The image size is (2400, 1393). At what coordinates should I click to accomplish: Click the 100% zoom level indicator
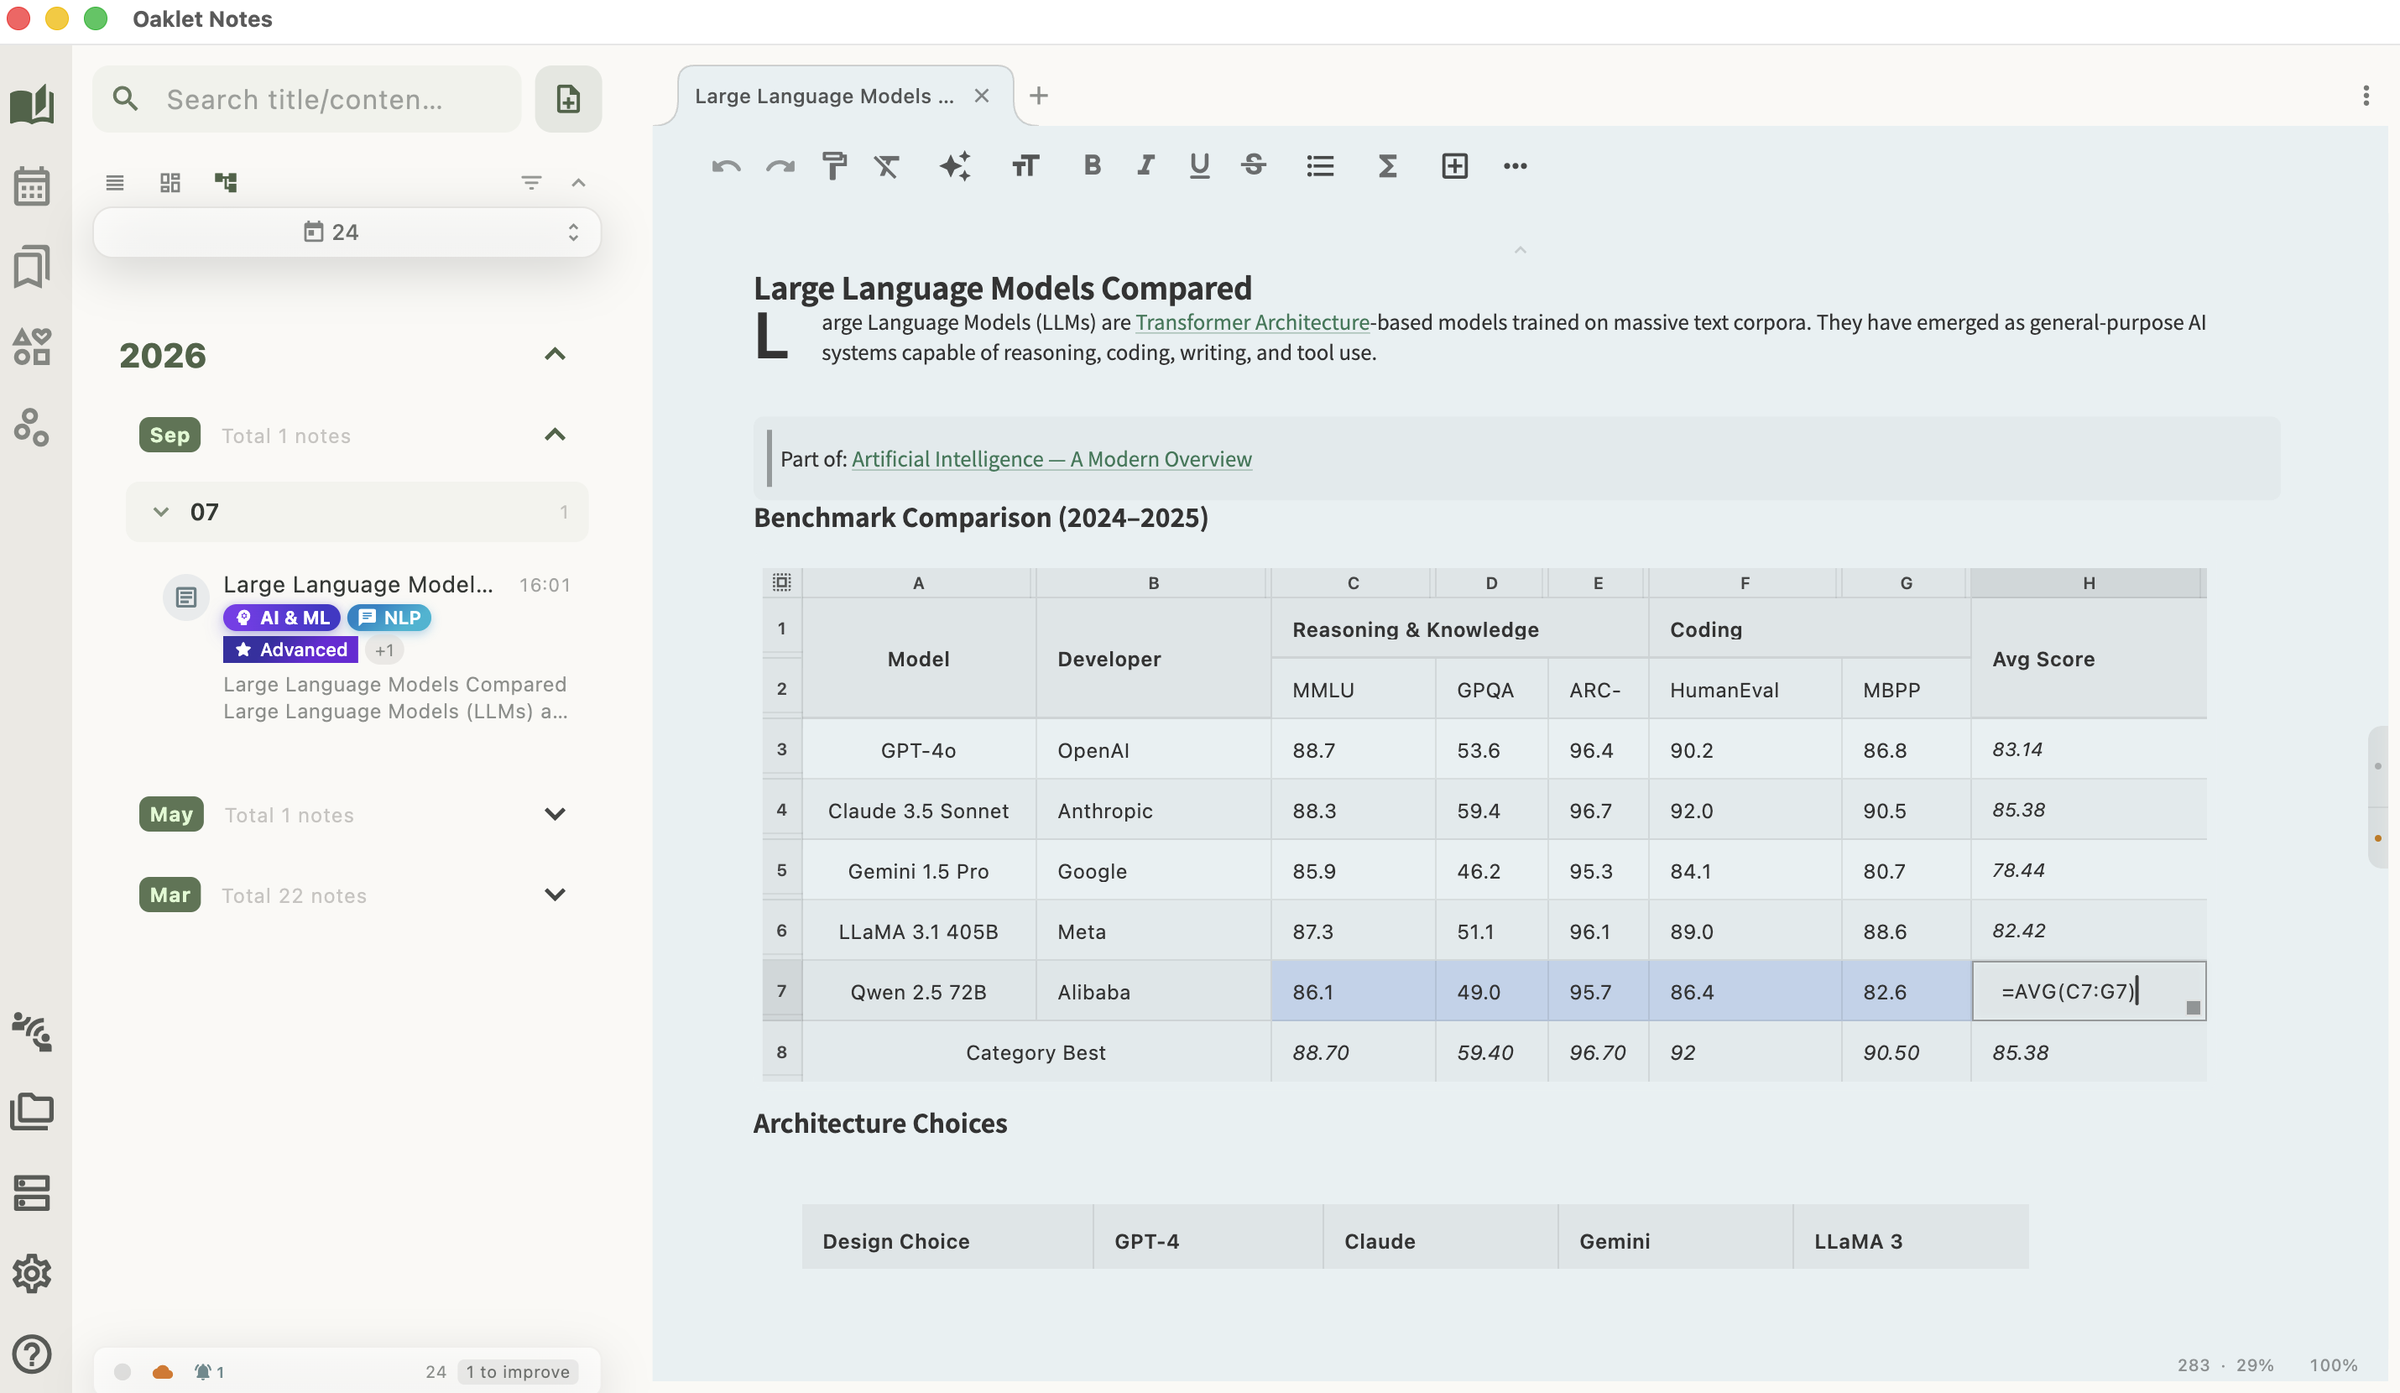(2334, 1365)
